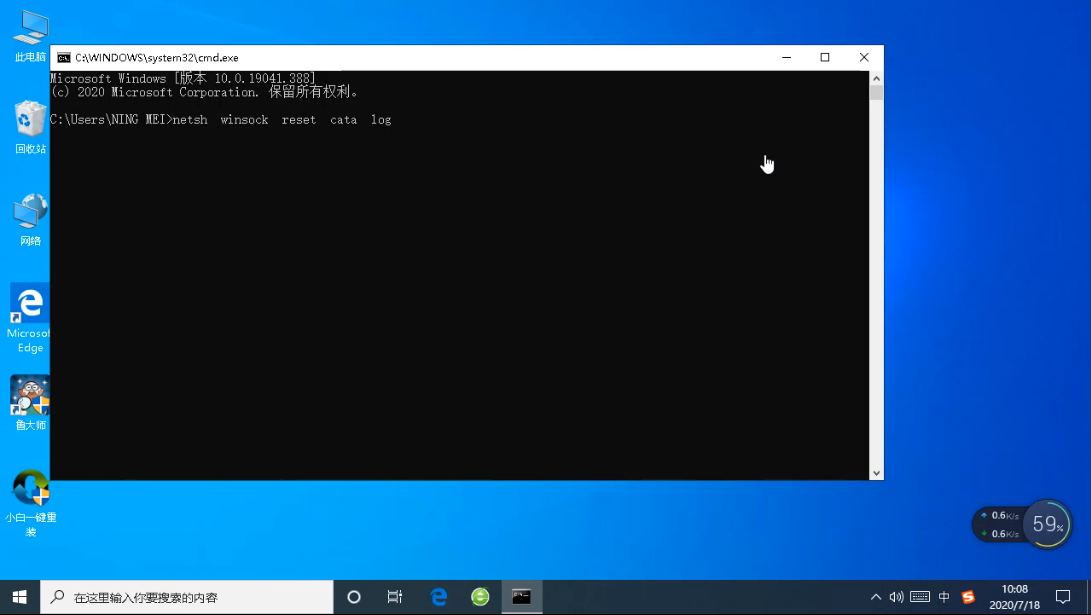Expand the hidden tray icons chevron
Image resolution: width=1091 pixels, height=615 pixels.
(876, 597)
